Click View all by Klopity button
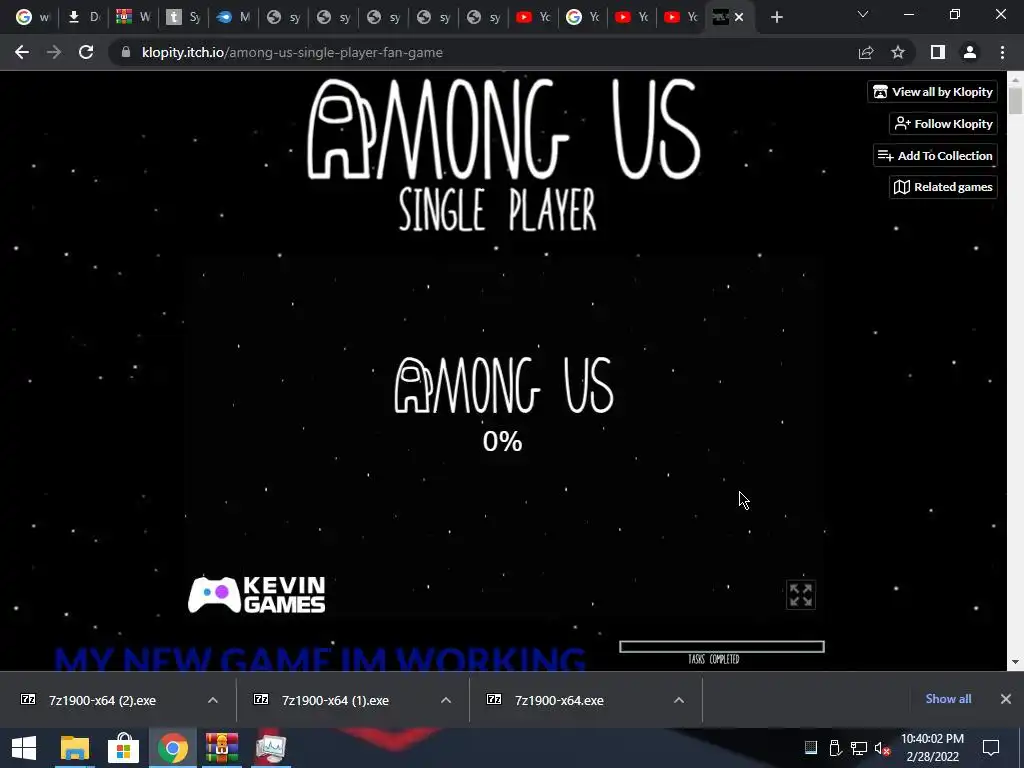The height and width of the screenshot is (768, 1024). pos(933,91)
